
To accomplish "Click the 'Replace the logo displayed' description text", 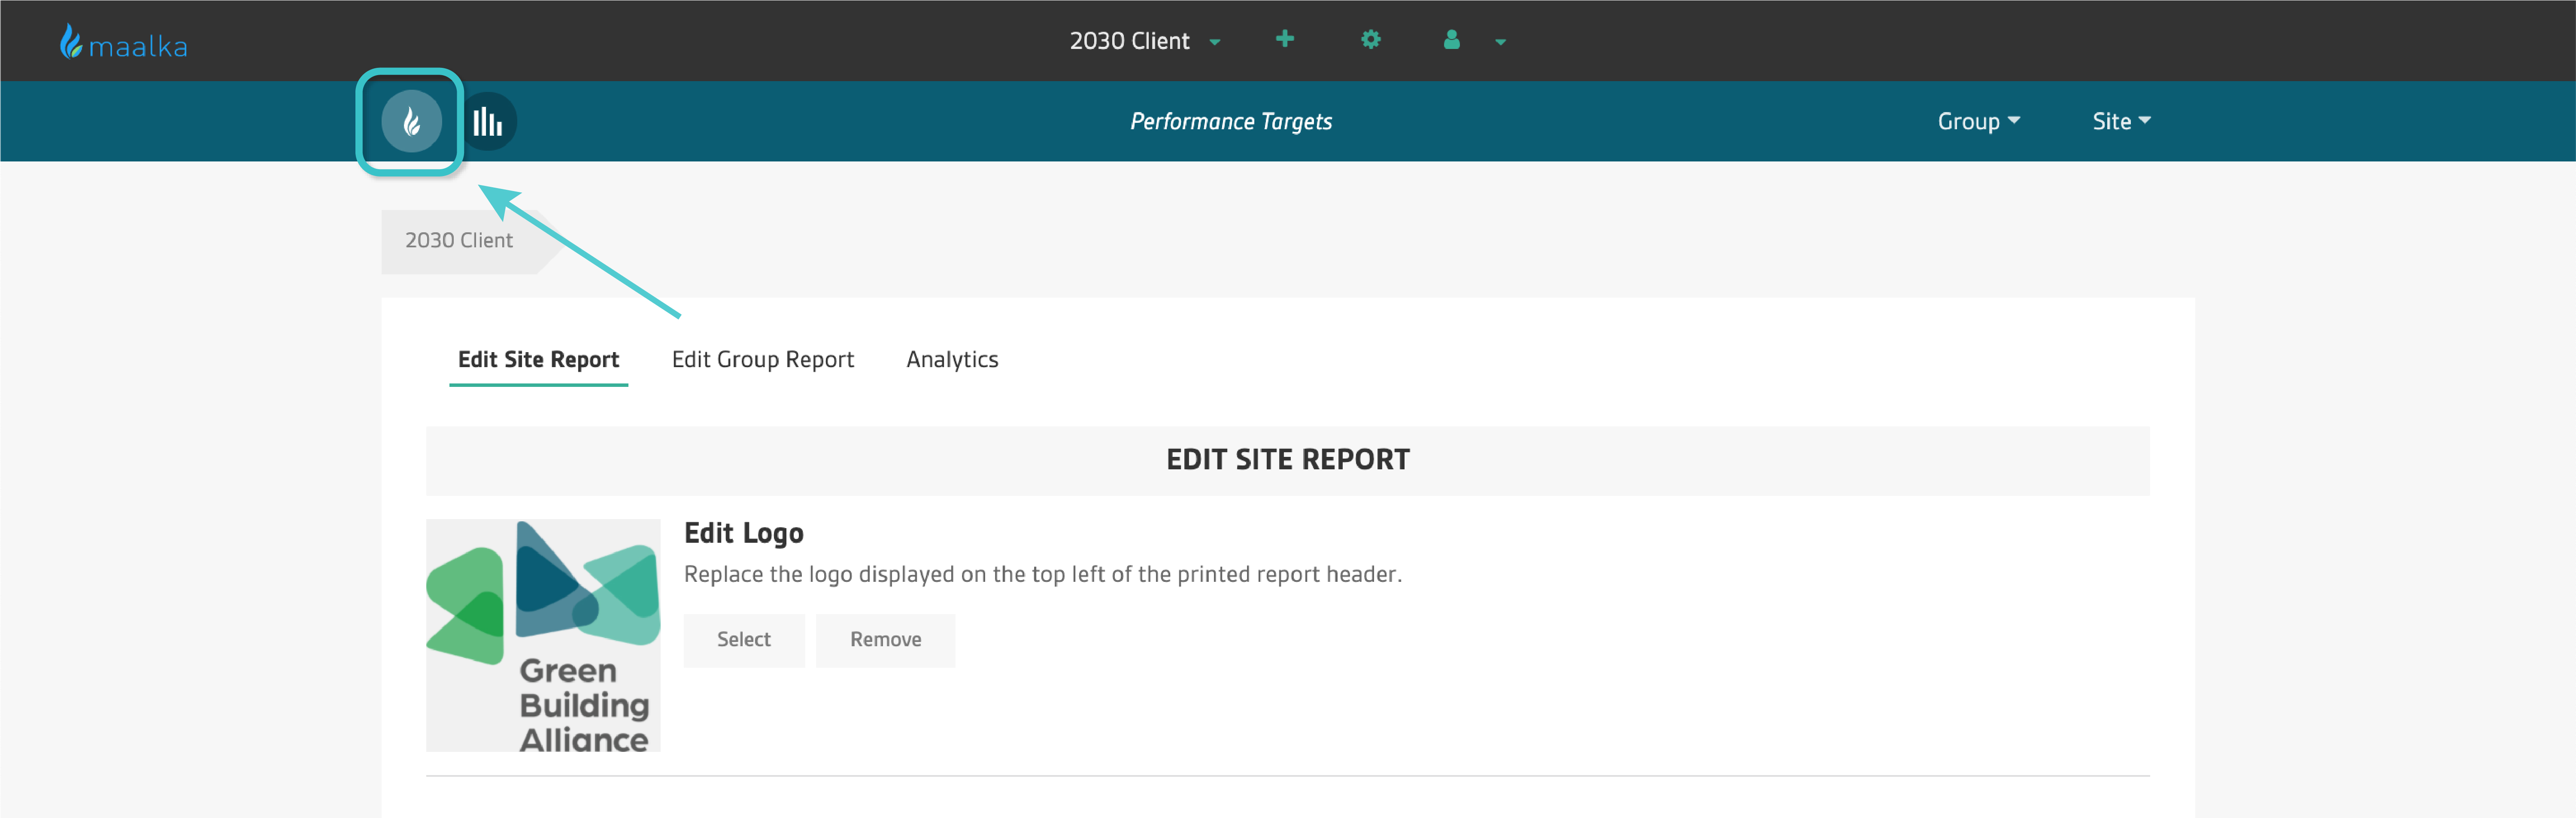I will [1043, 575].
